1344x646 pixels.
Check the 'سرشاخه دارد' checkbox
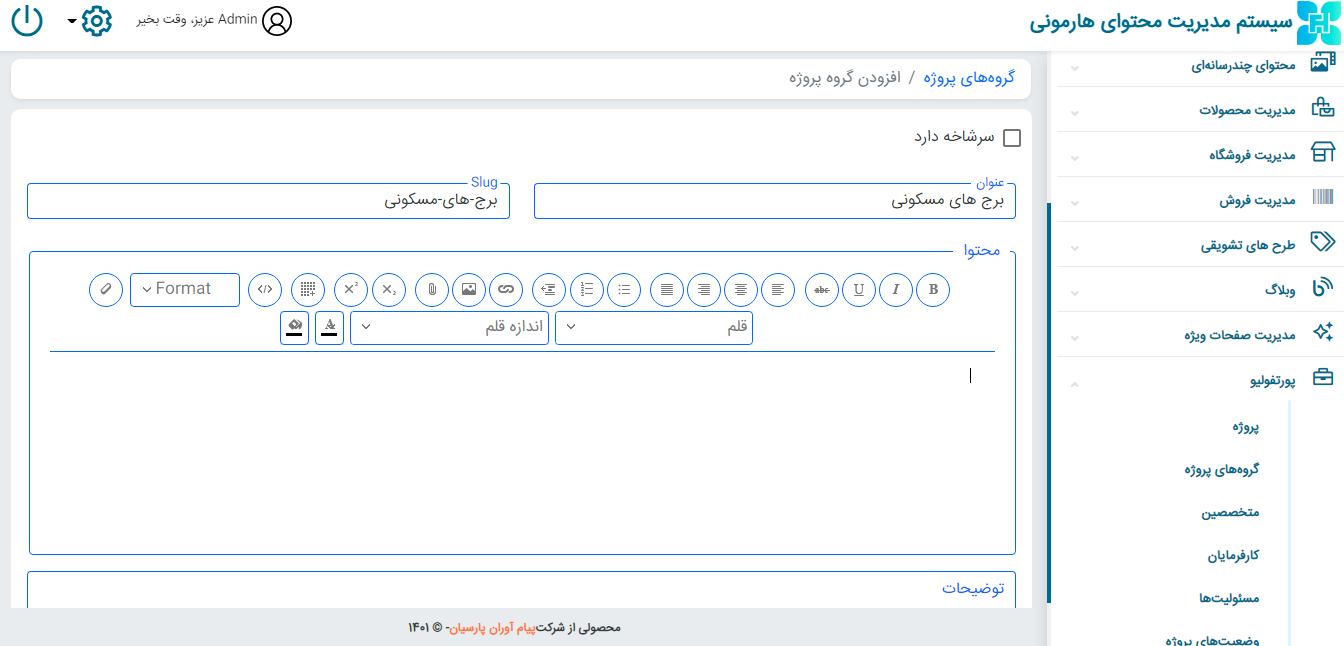point(1012,138)
